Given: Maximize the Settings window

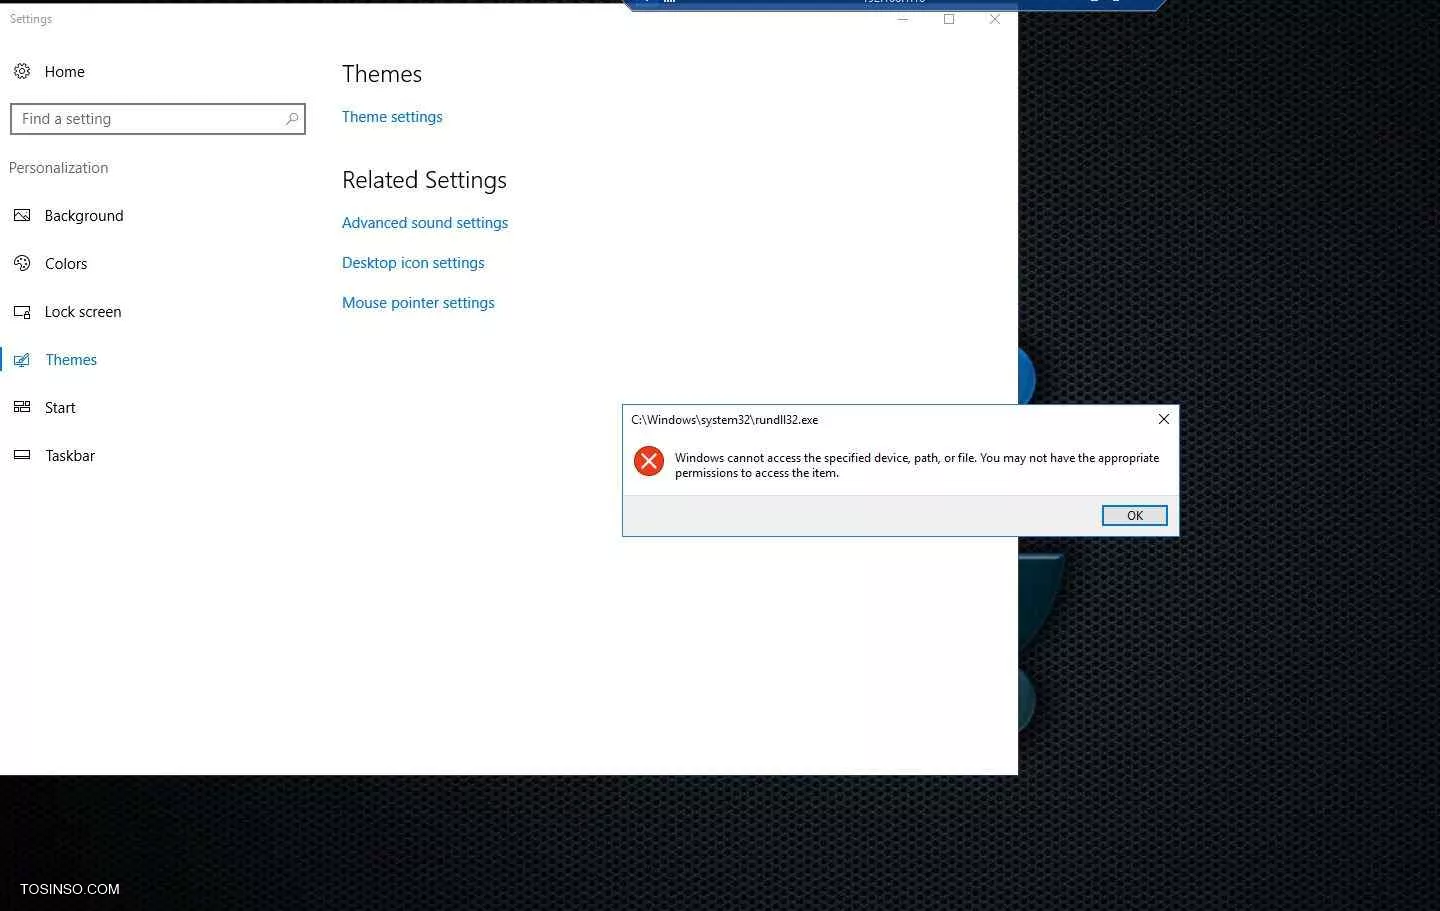Looking at the screenshot, I should (949, 19).
